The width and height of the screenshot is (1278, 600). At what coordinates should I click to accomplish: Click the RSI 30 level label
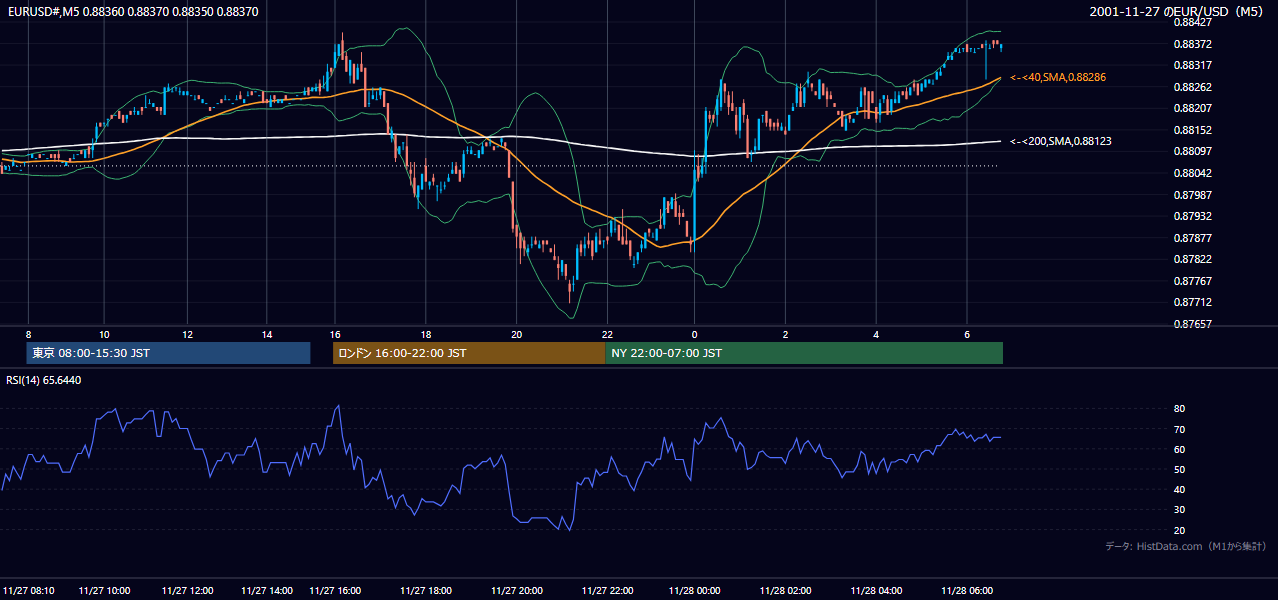coord(1179,510)
